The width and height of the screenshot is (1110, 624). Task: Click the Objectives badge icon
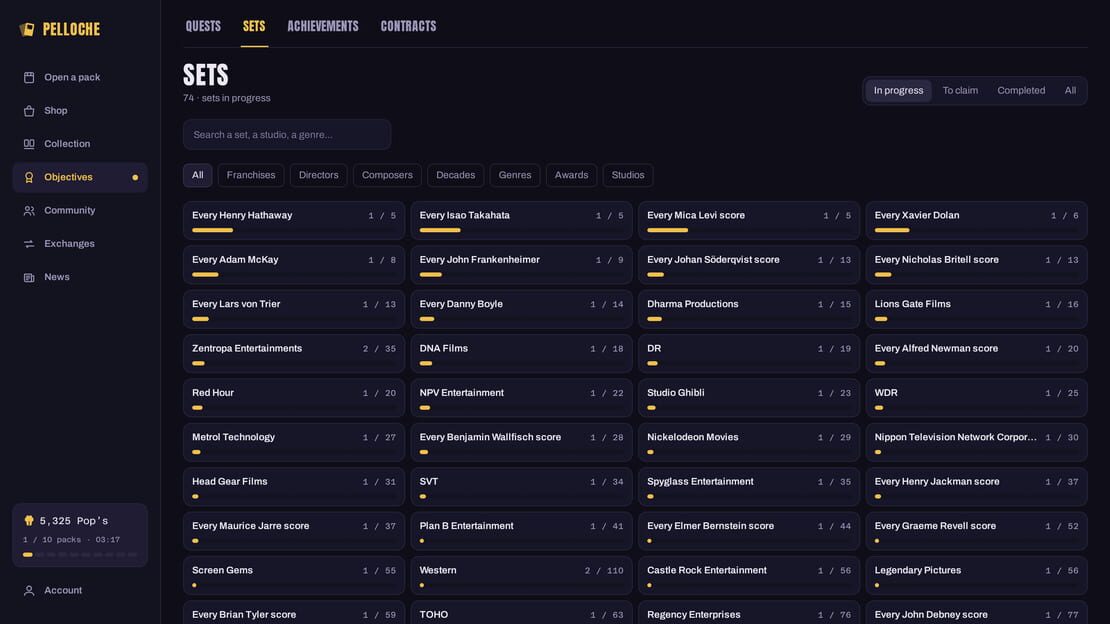(29, 177)
